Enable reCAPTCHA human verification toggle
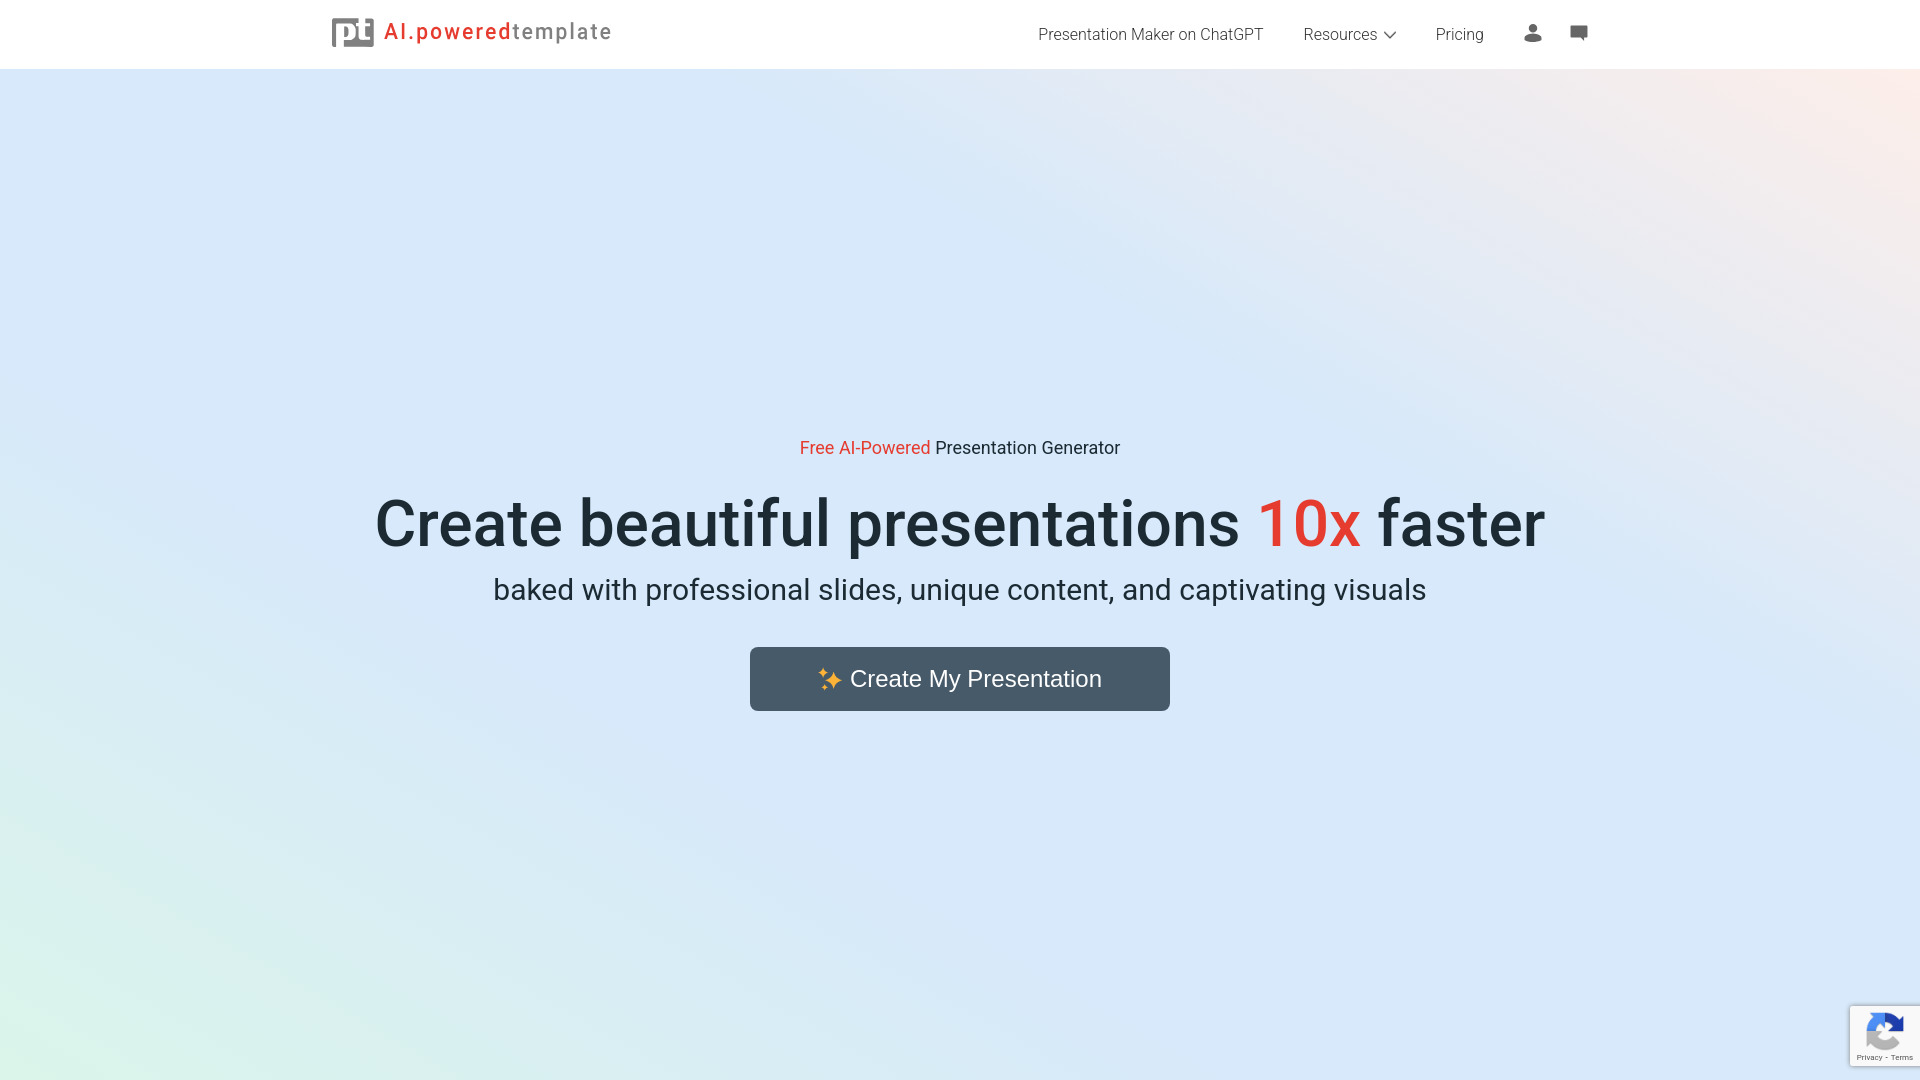Image resolution: width=1920 pixels, height=1080 pixels. pos(1884,1036)
